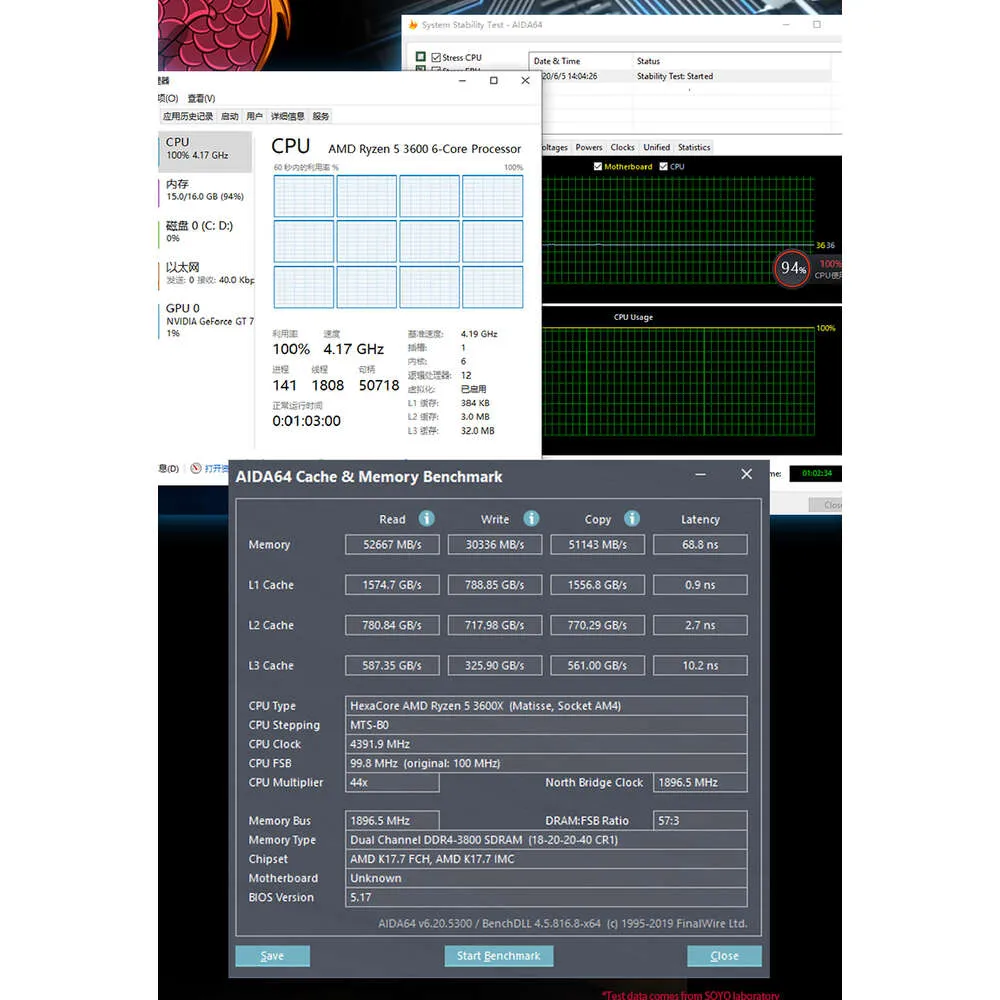Switch to the Clocks tab in Stability Test

click(x=622, y=147)
